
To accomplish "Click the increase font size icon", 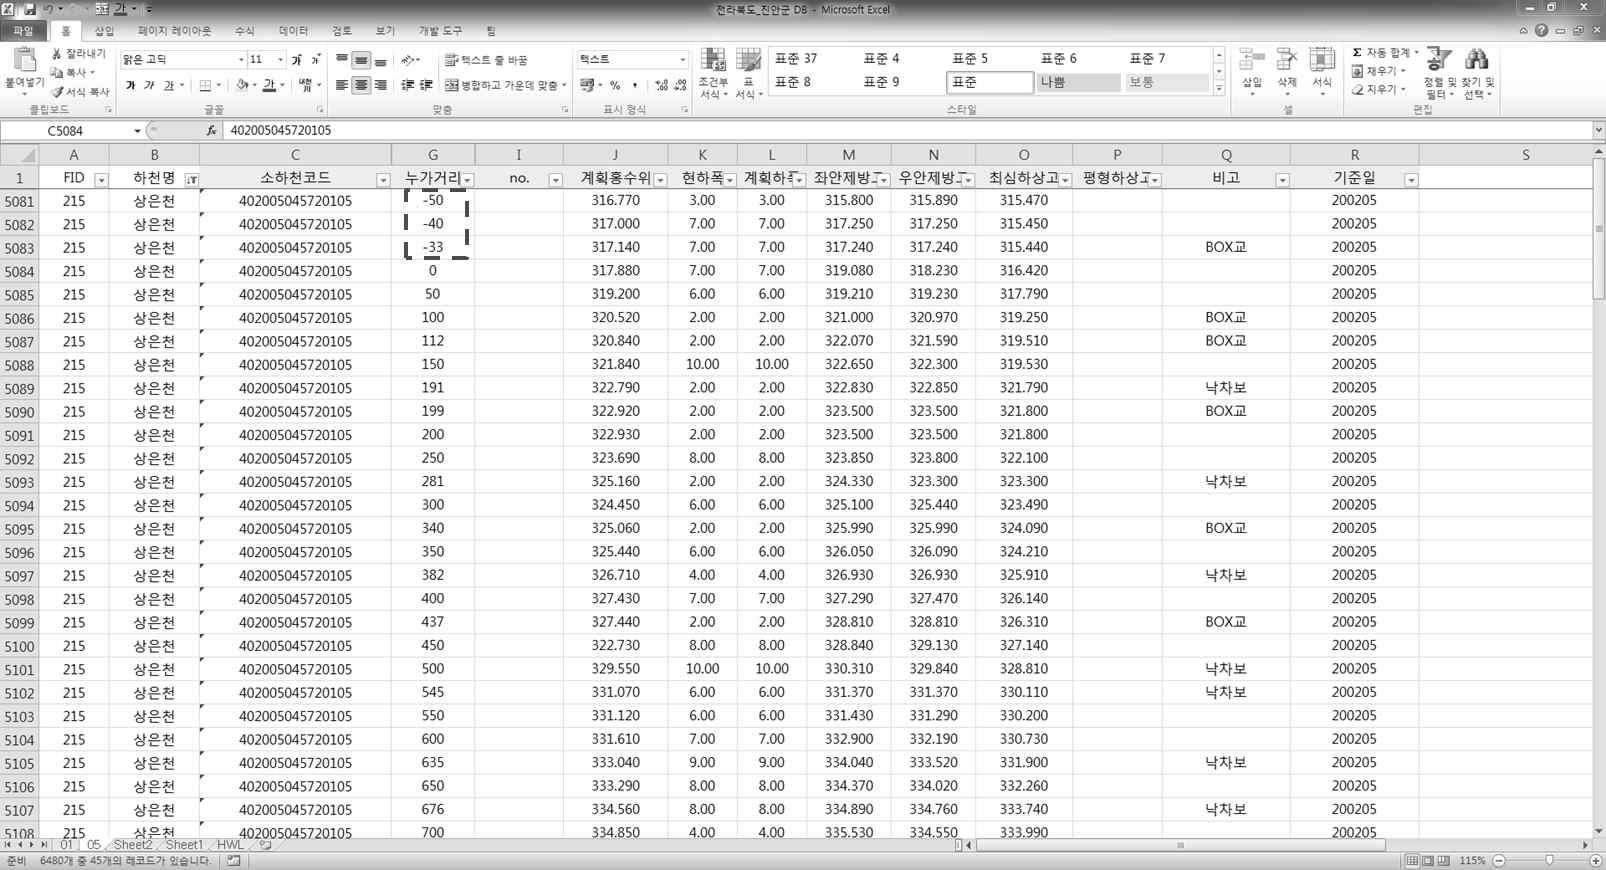I will (x=297, y=60).
